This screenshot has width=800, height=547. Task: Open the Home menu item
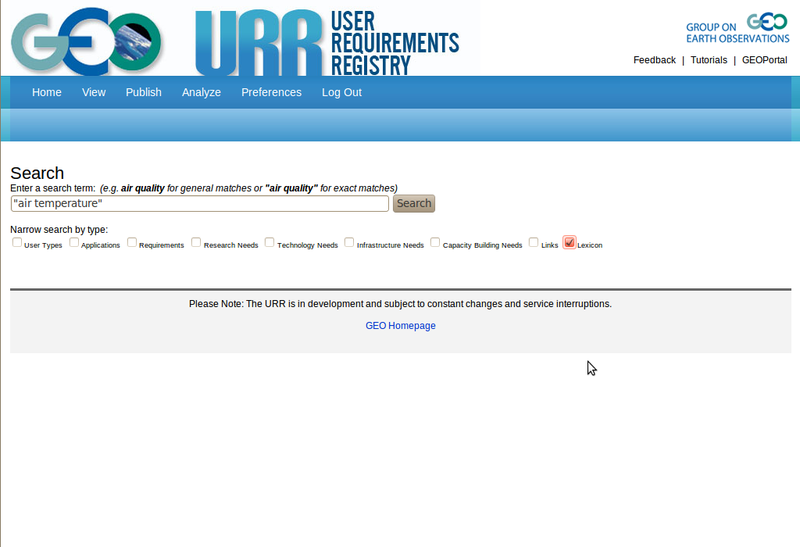point(47,92)
